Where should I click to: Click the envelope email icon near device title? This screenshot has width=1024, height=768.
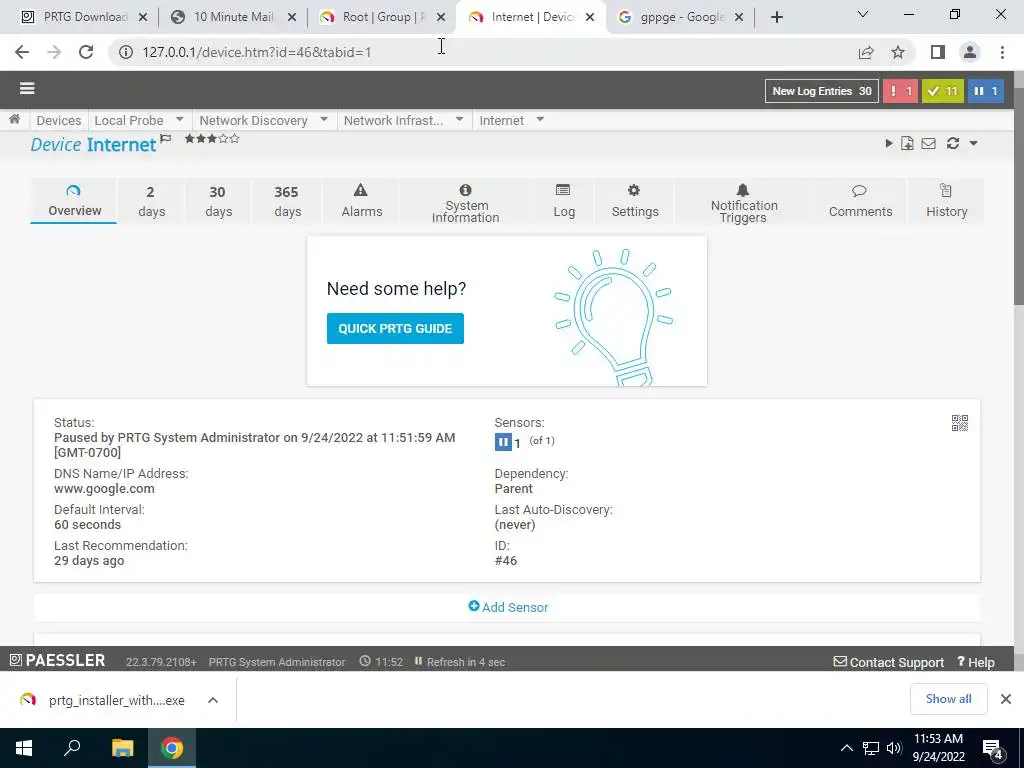click(x=928, y=143)
